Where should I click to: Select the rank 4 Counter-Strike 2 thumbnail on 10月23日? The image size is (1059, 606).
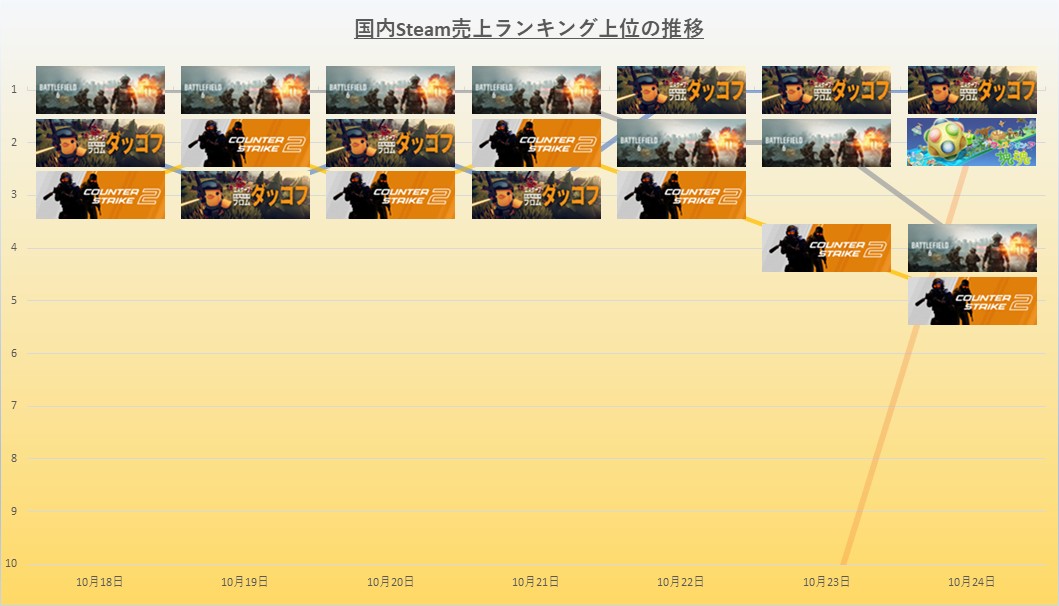[x=826, y=248]
